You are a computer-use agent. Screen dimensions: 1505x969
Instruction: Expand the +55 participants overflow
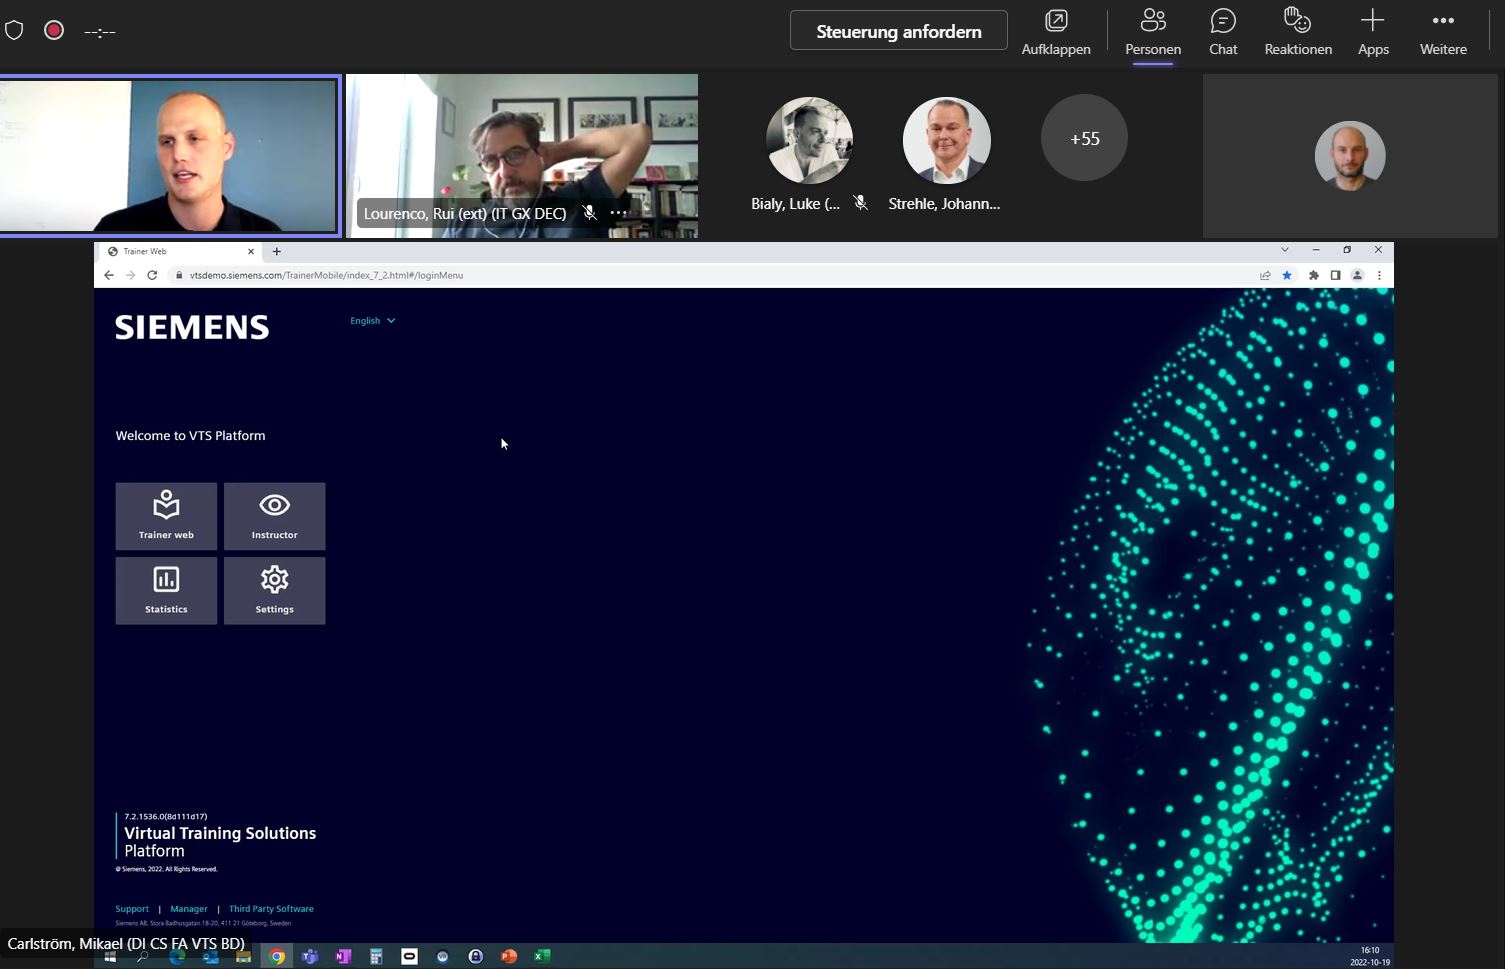point(1084,138)
